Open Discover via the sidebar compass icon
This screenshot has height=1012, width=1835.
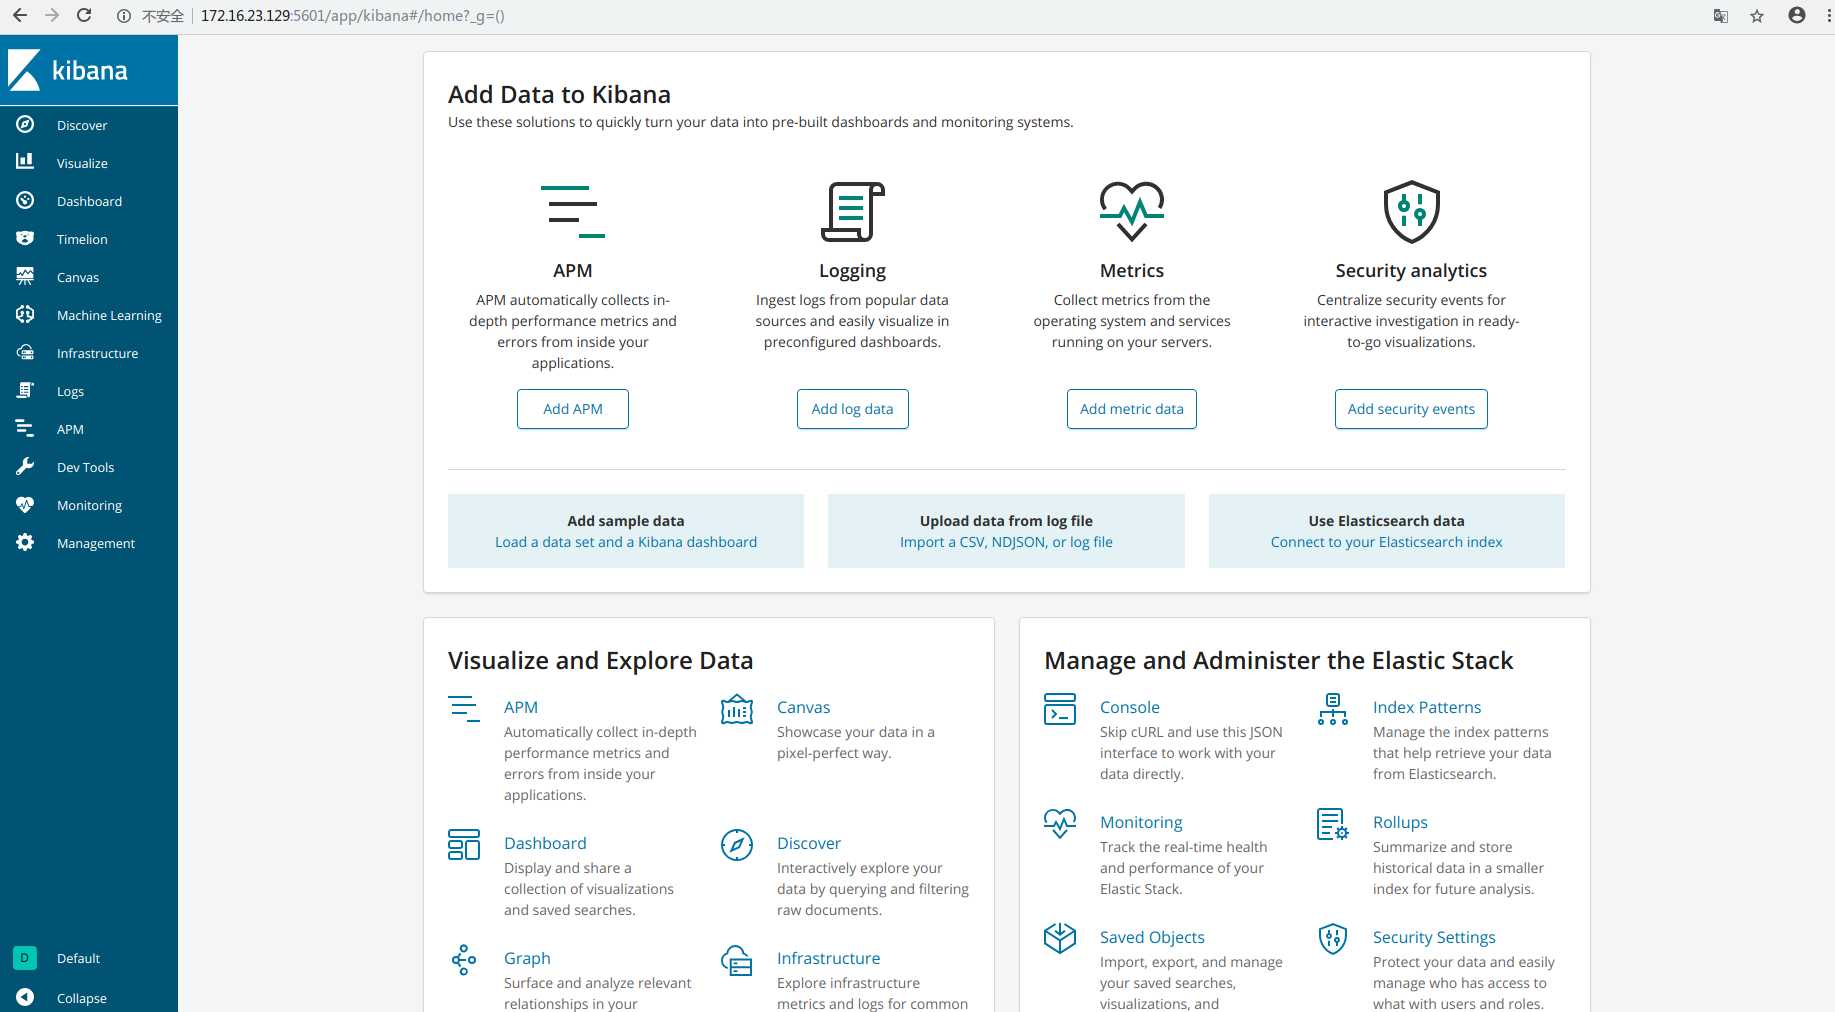click(x=25, y=124)
